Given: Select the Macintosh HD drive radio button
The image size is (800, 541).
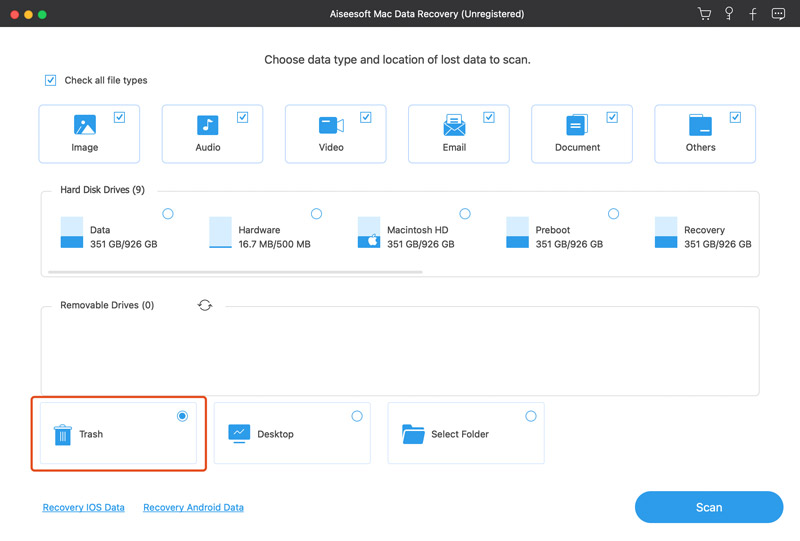Looking at the screenshot, I should pos(465,214).
